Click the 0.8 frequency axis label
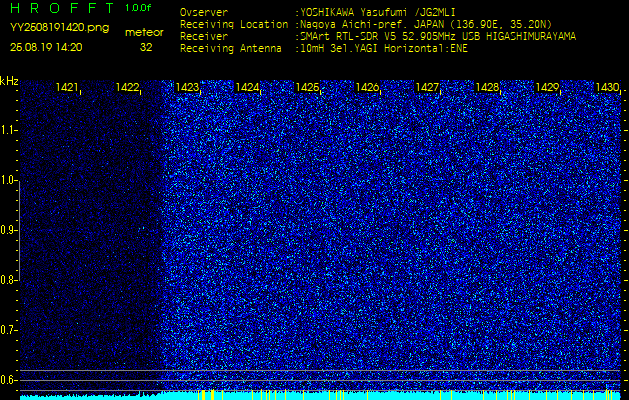Viewport: 629px width, 400px height. pyautogui.click(x=7, y=280)
